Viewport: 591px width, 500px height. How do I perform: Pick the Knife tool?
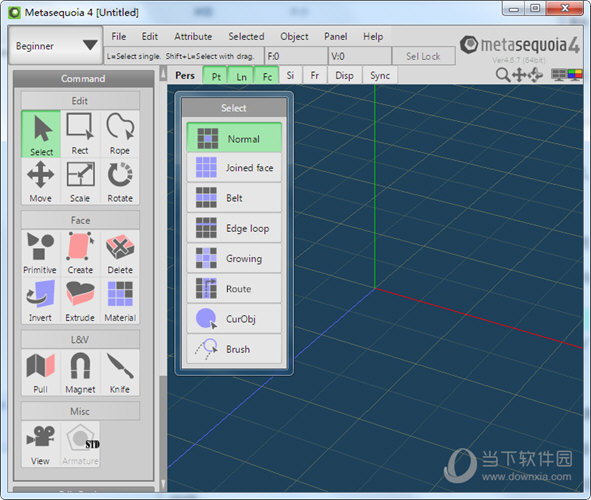tap(120, 373)
